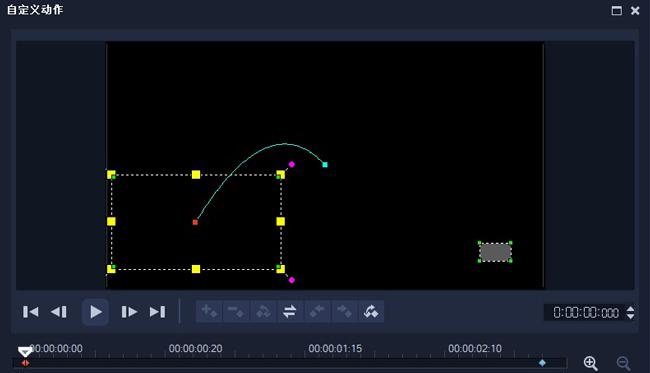The width and height of the screenshot is (650, 373).
Task: Click the Add Key Frame icon
Action: [209, 311]
